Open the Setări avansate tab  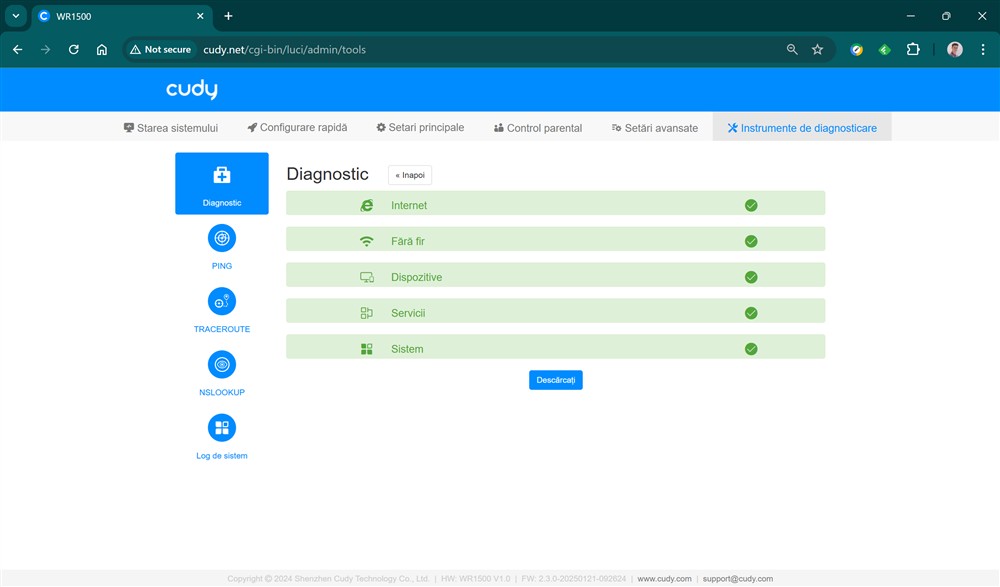pos(654,128)
